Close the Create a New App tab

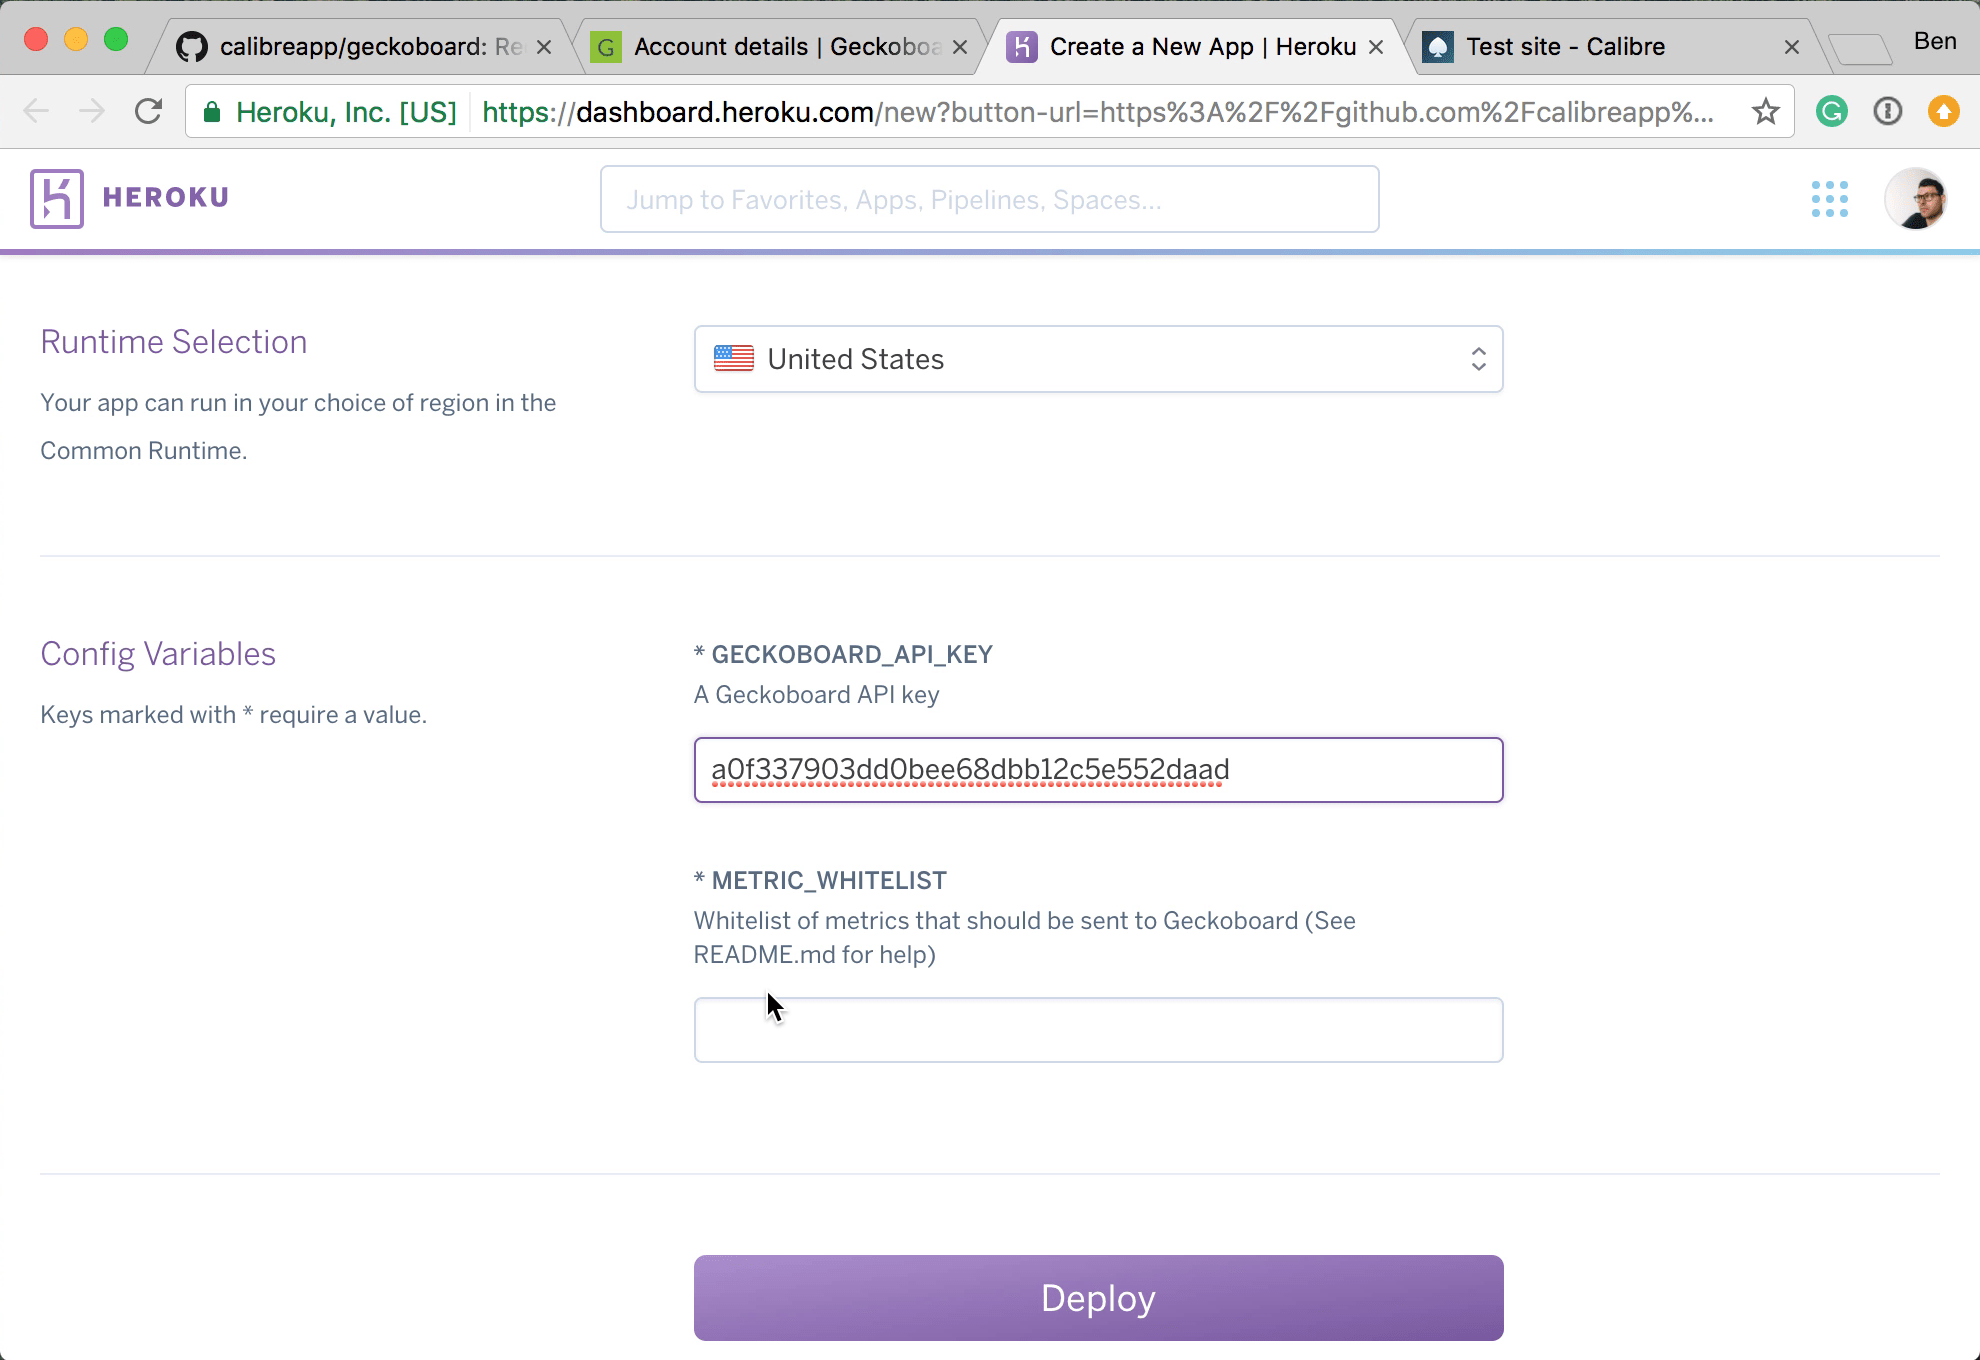coord(1376,47)
